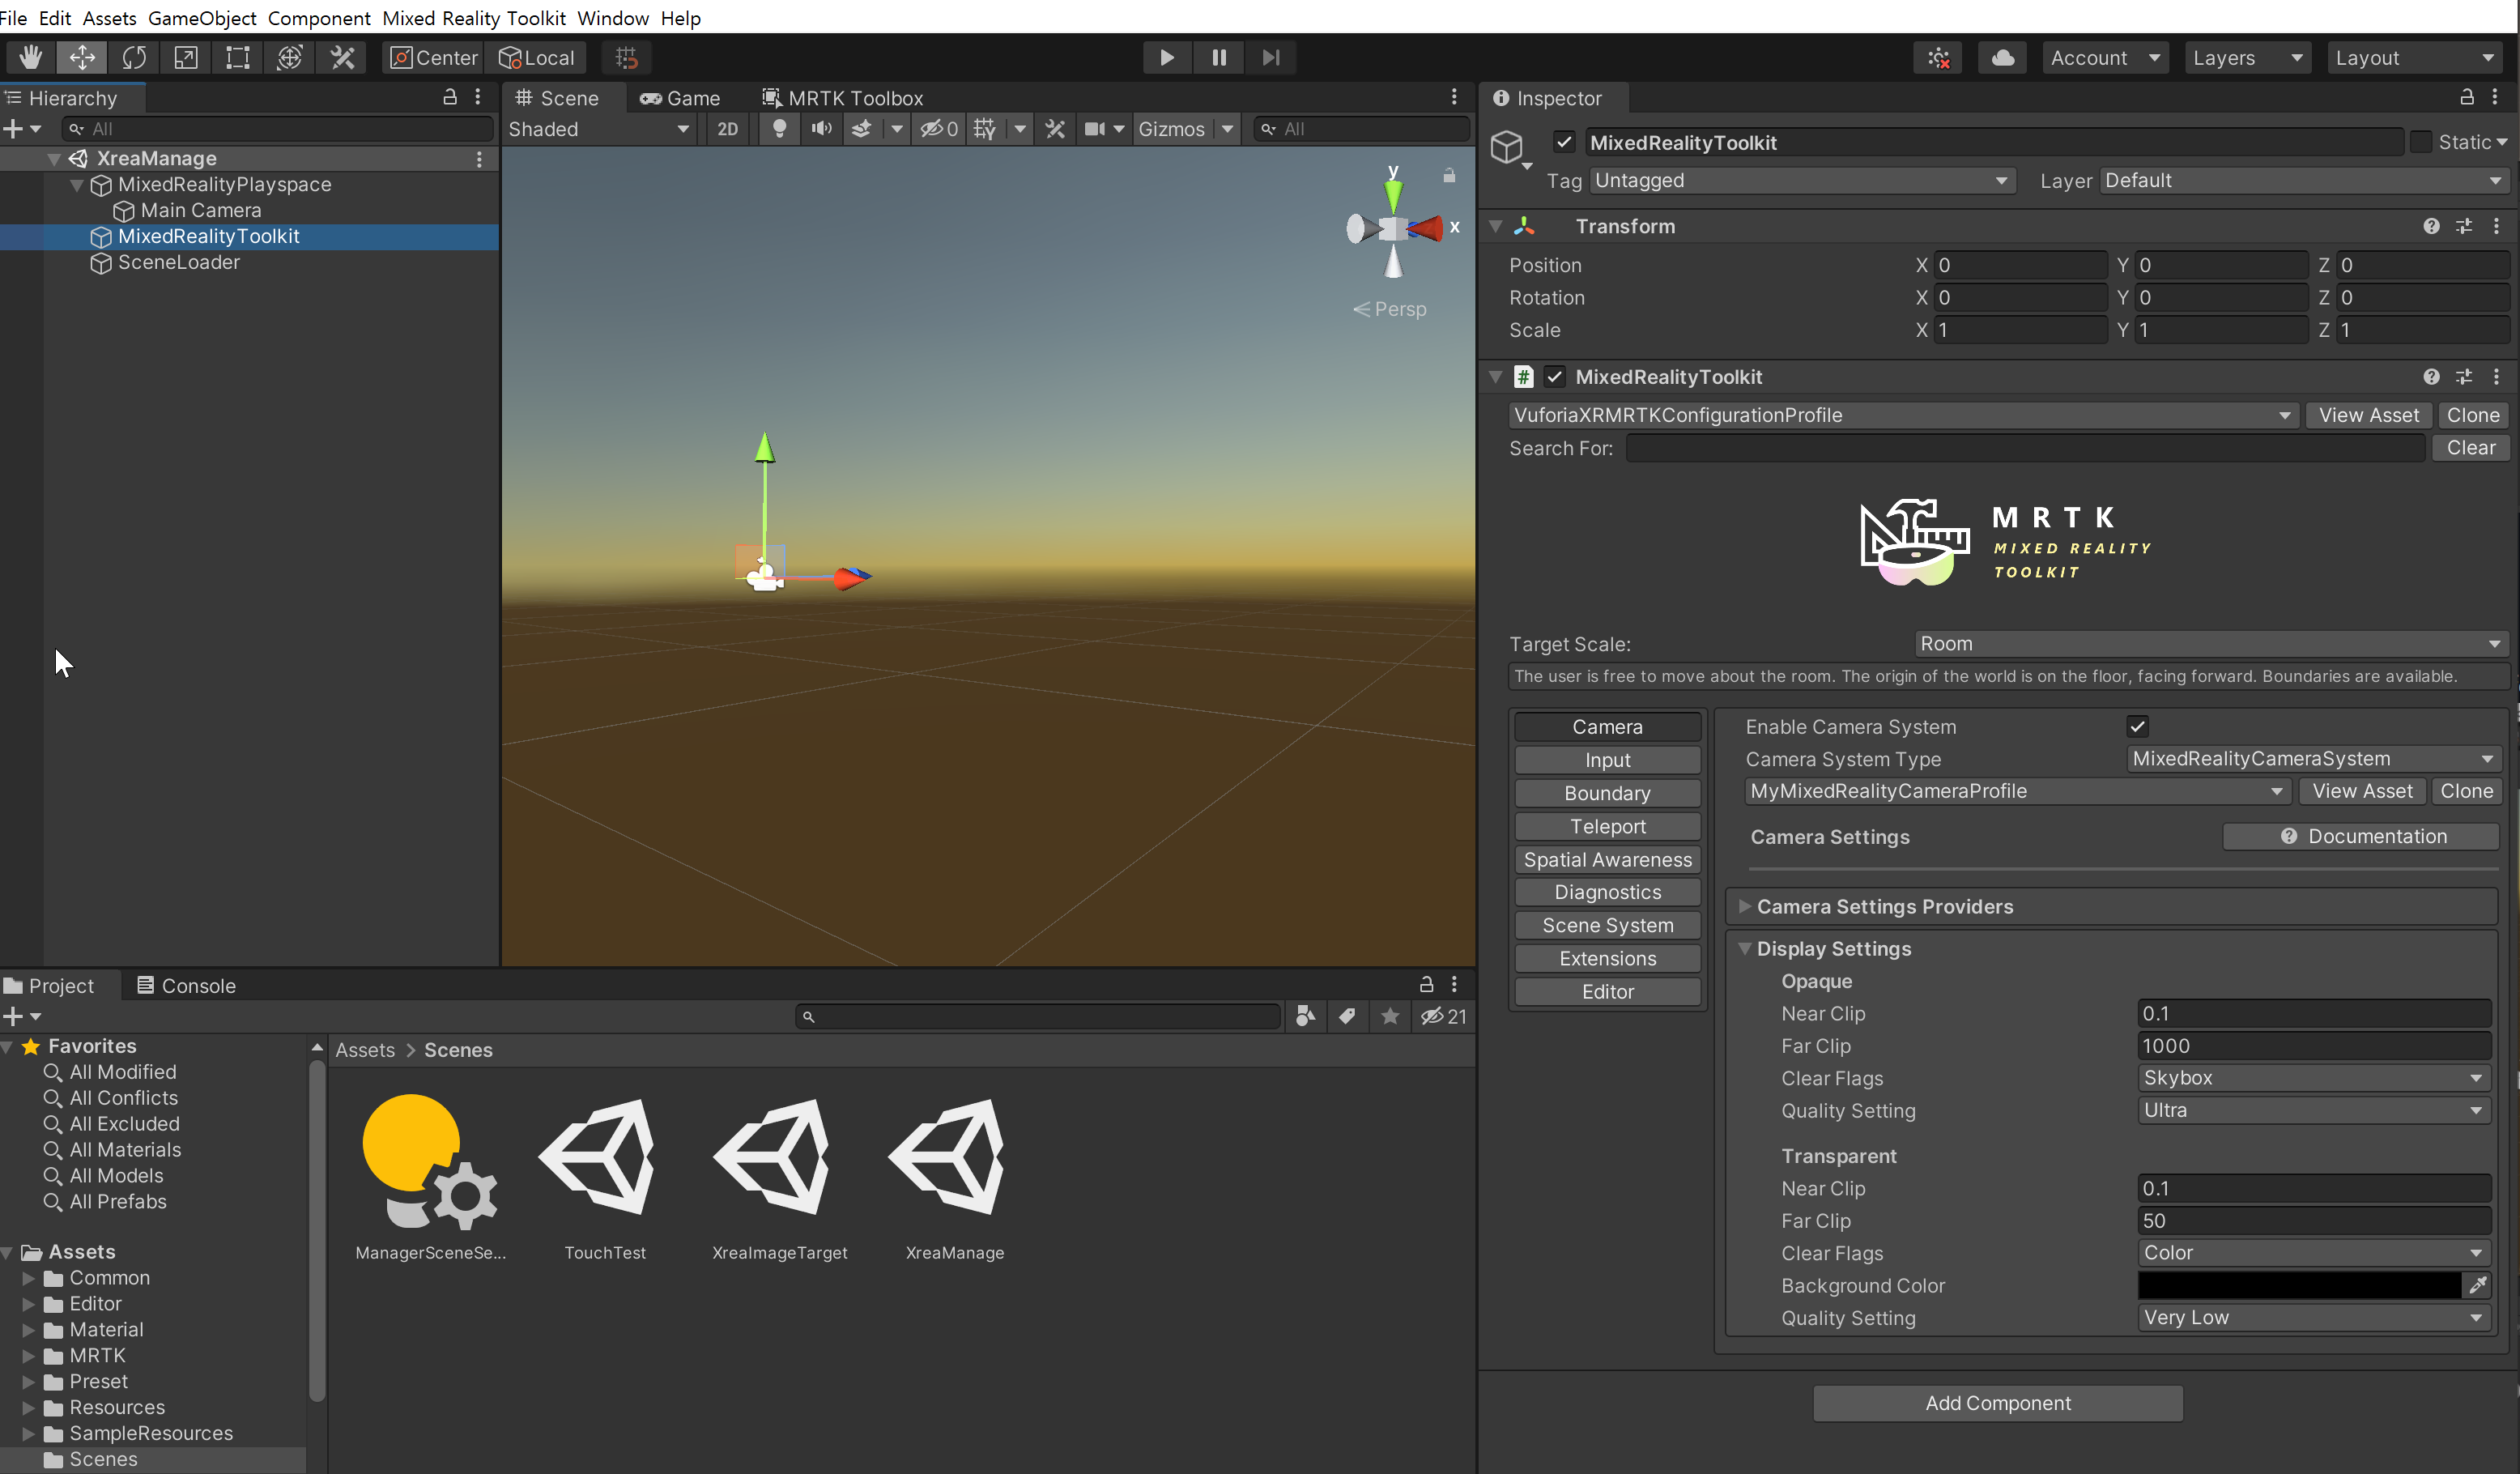2520x1474 pixels.
Task: Click the Add Component button
Action: (x=1997, y=1403)
